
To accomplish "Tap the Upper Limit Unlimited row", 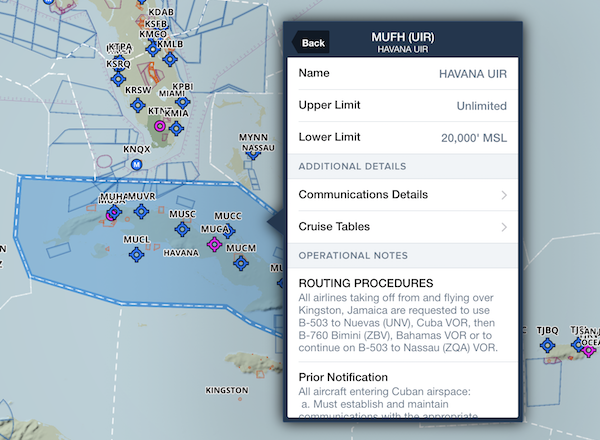I will (402, 106).
